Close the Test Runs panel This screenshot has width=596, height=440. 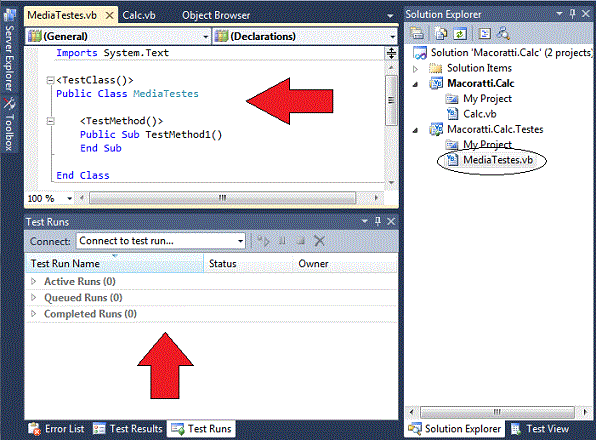tap(391, 221)
